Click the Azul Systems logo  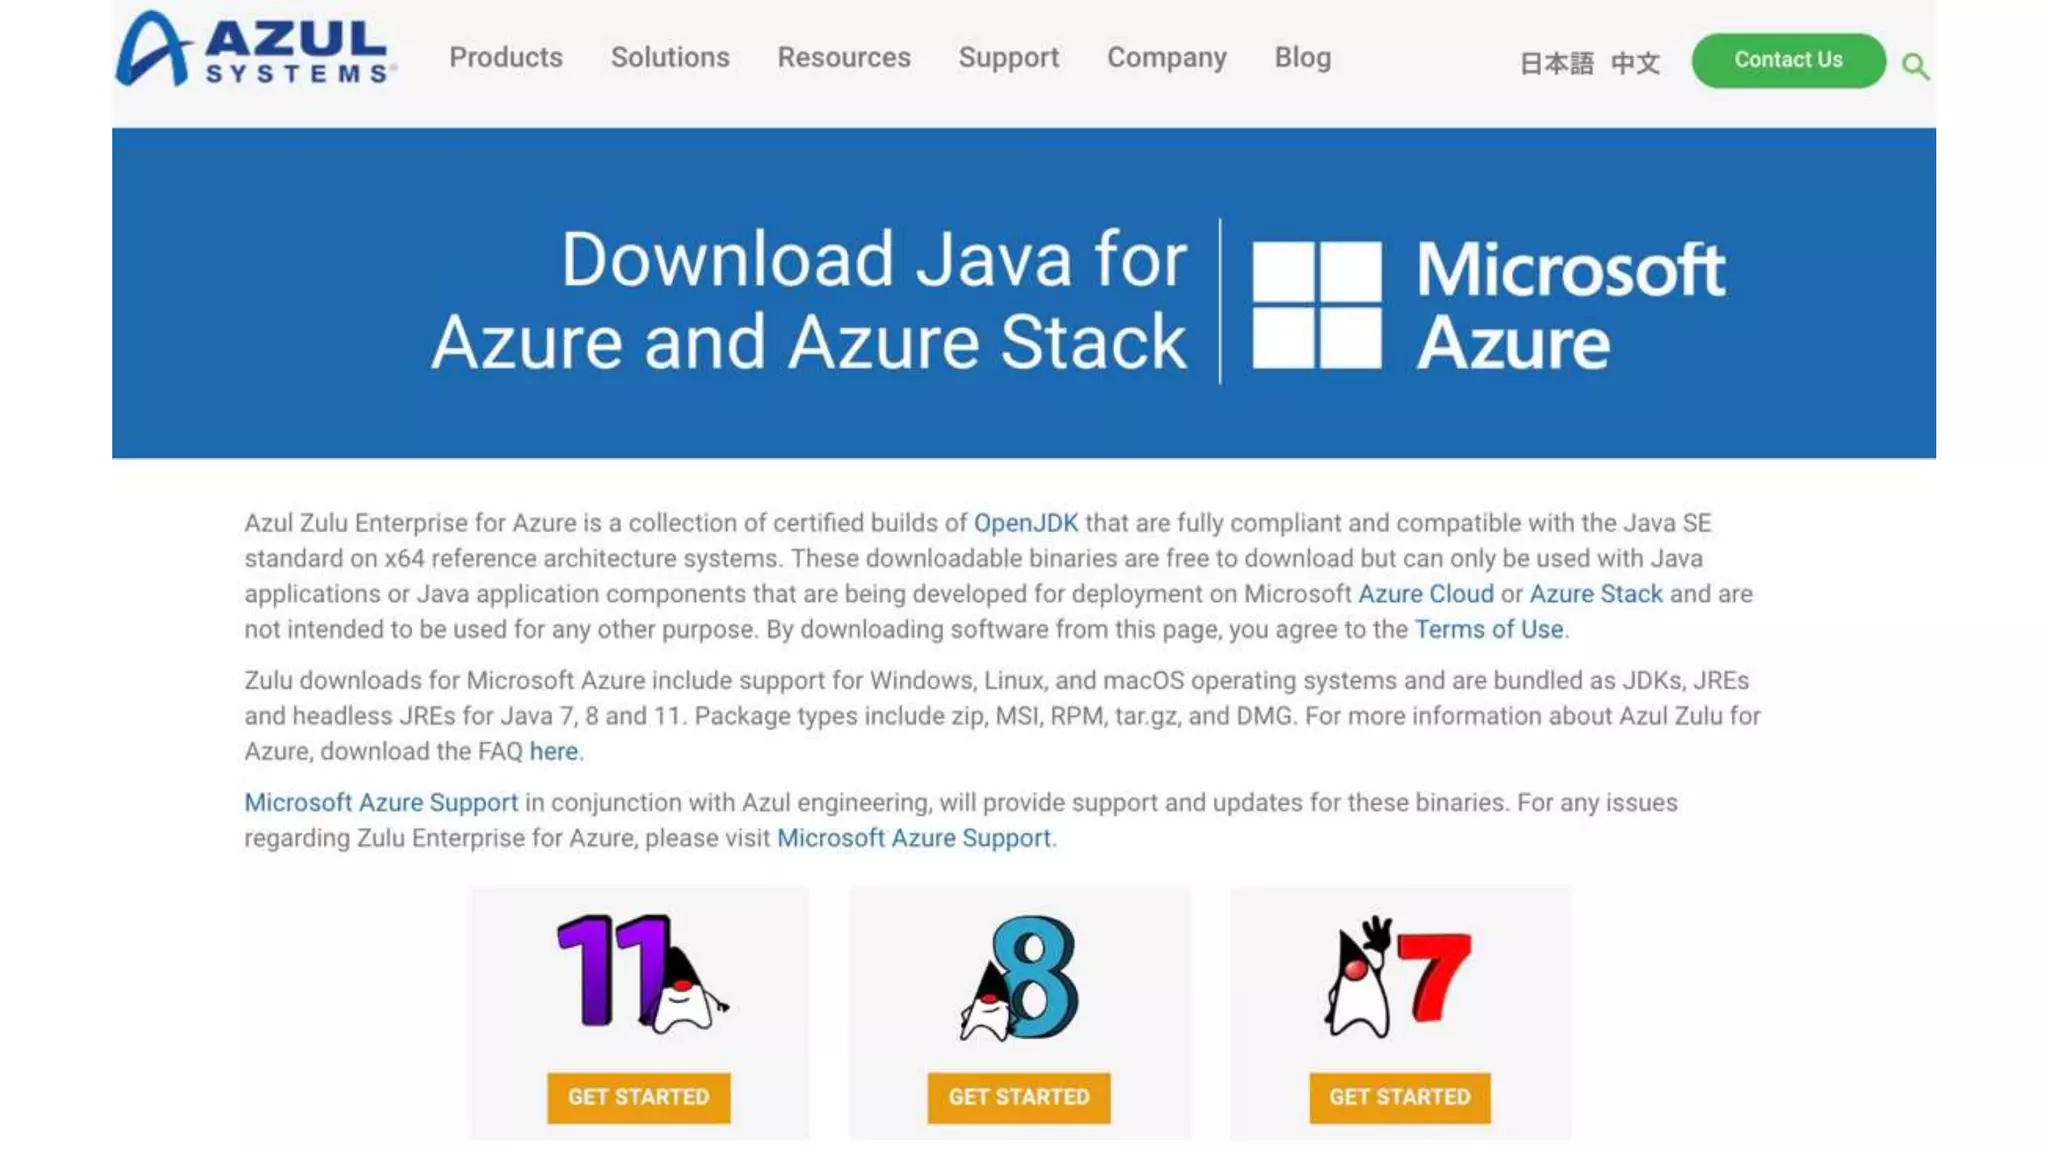255,49
